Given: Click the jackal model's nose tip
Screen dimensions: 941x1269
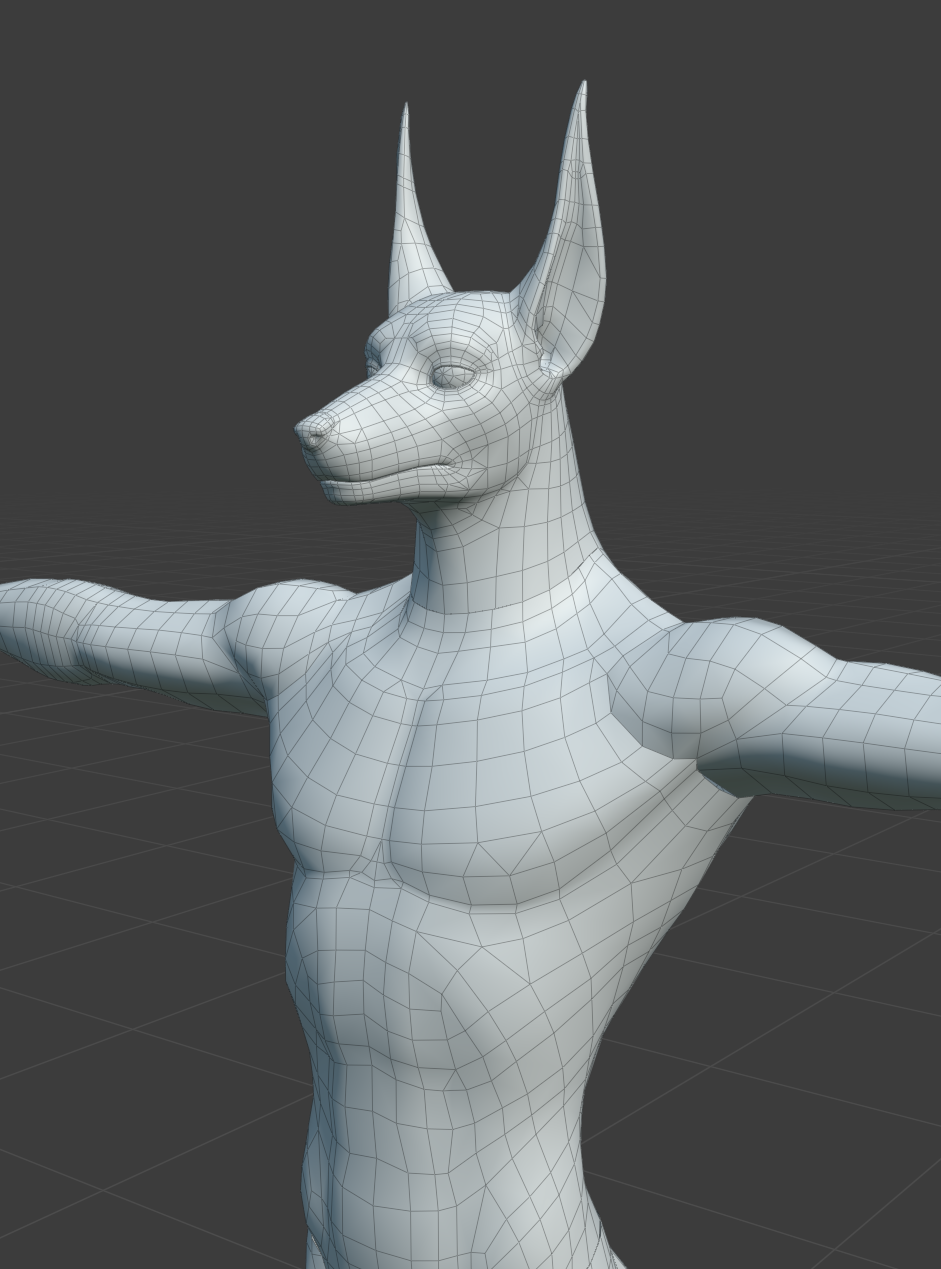Looking at the screenshot, I should pos(313,432).
